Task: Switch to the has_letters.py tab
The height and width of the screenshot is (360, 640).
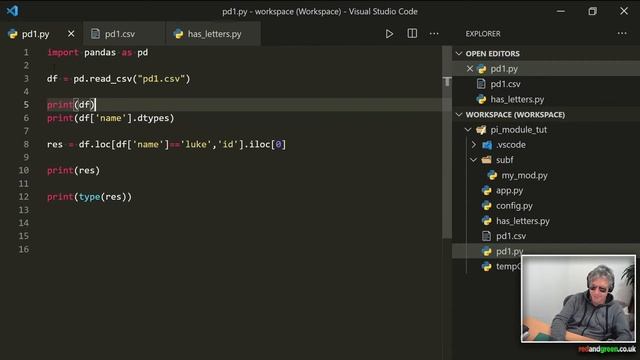Action: 213,33
